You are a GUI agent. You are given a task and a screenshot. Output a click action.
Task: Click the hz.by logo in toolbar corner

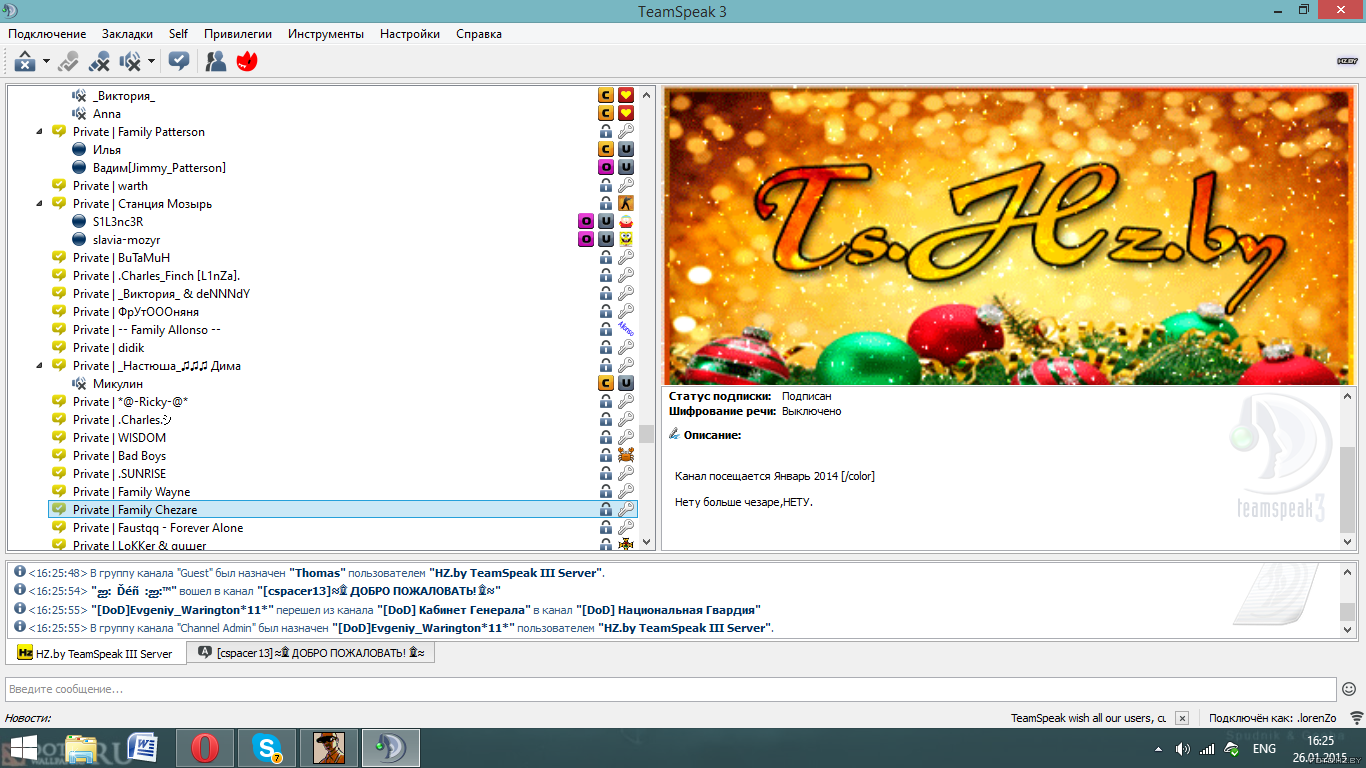click(1347, 61)
